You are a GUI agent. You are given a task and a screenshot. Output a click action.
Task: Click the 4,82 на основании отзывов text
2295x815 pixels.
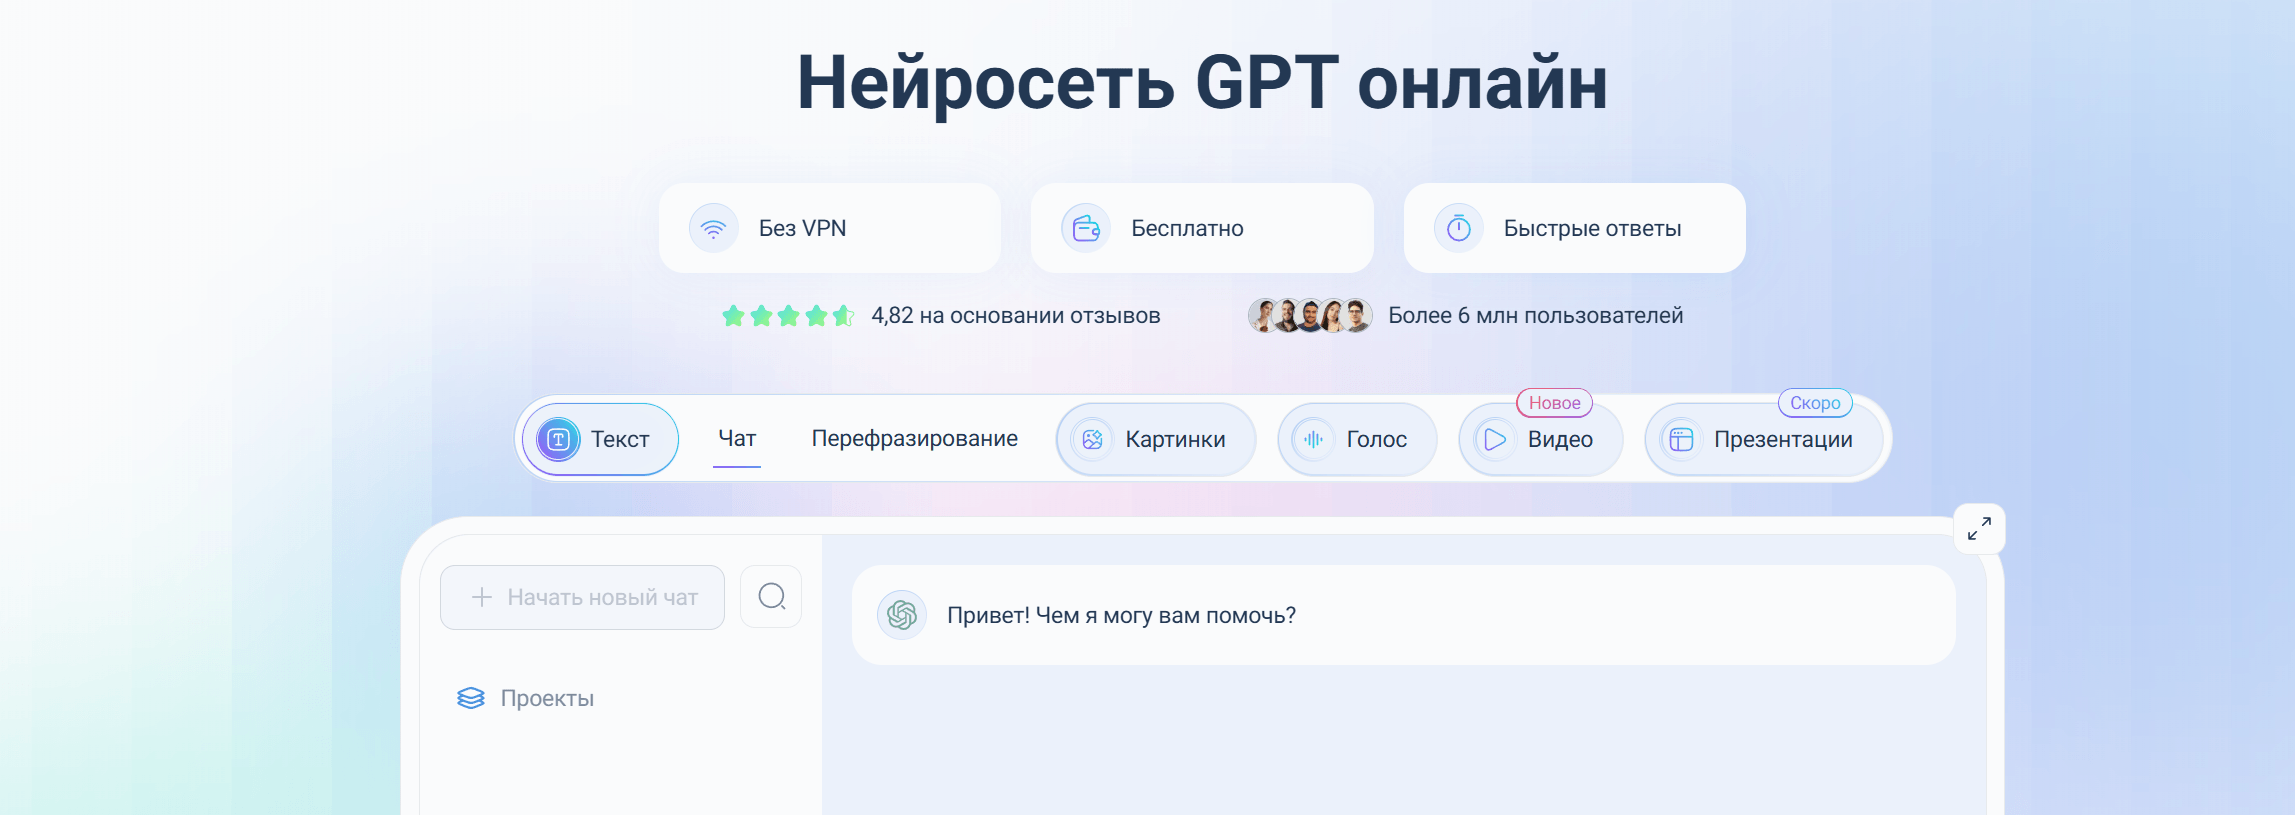1016,316
